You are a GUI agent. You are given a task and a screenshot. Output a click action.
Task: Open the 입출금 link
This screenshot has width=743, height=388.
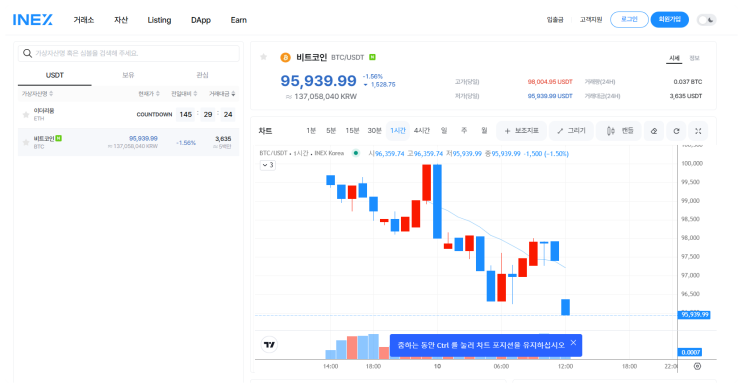pos(555,20)
